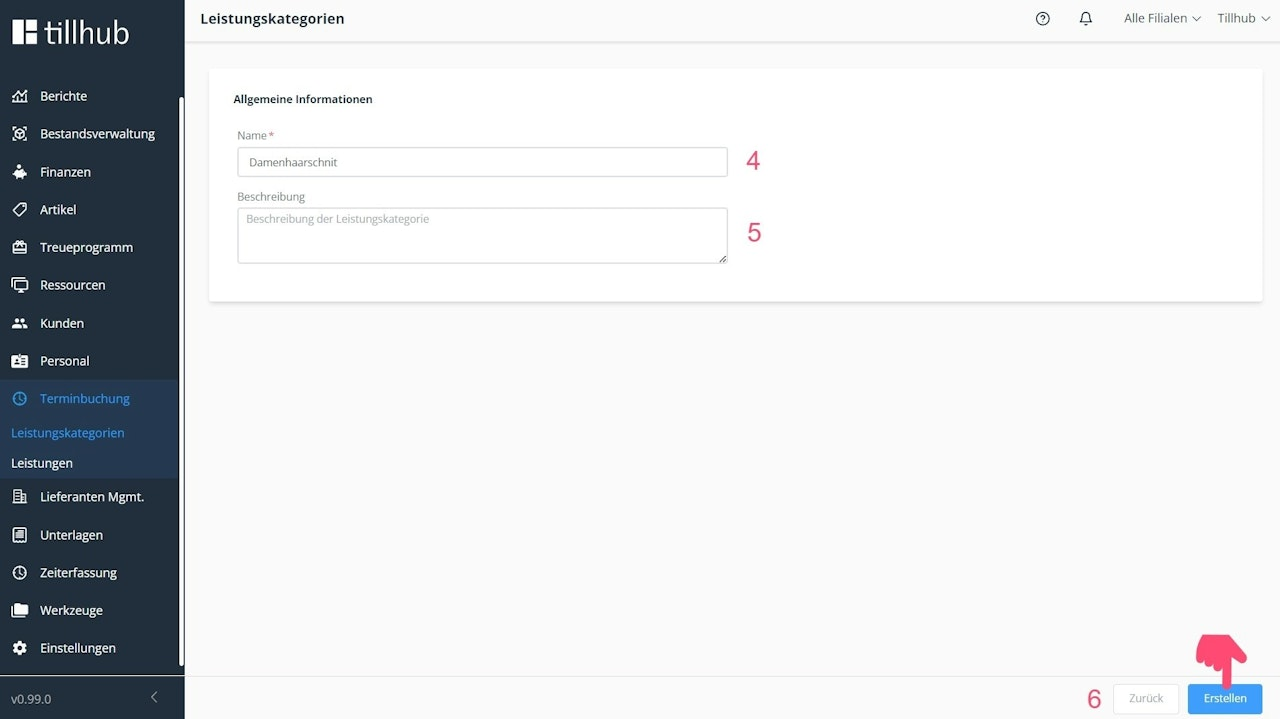Open the help question mark icon

pyautogui.click(x=1043, y=18)
